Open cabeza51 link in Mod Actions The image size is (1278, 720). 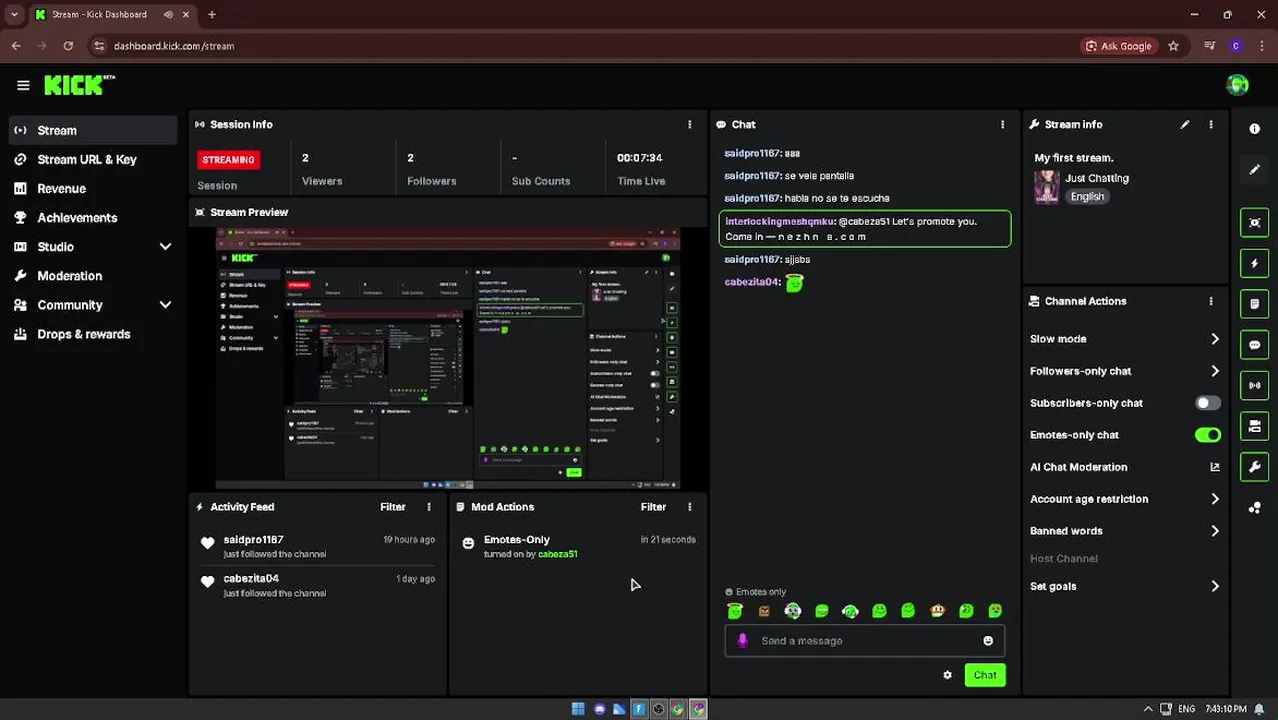click(x=557, y=554)
